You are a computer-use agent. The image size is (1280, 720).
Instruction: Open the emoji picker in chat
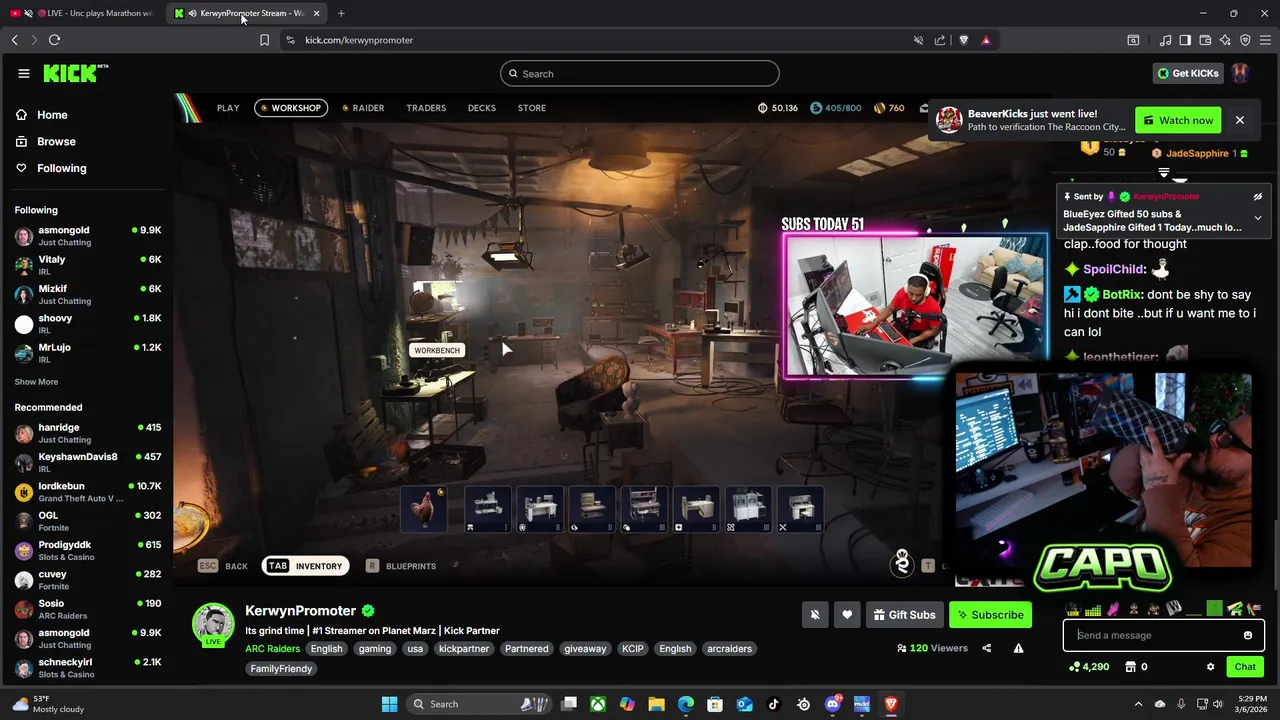pyautogui.click(x=1248, y=635)
